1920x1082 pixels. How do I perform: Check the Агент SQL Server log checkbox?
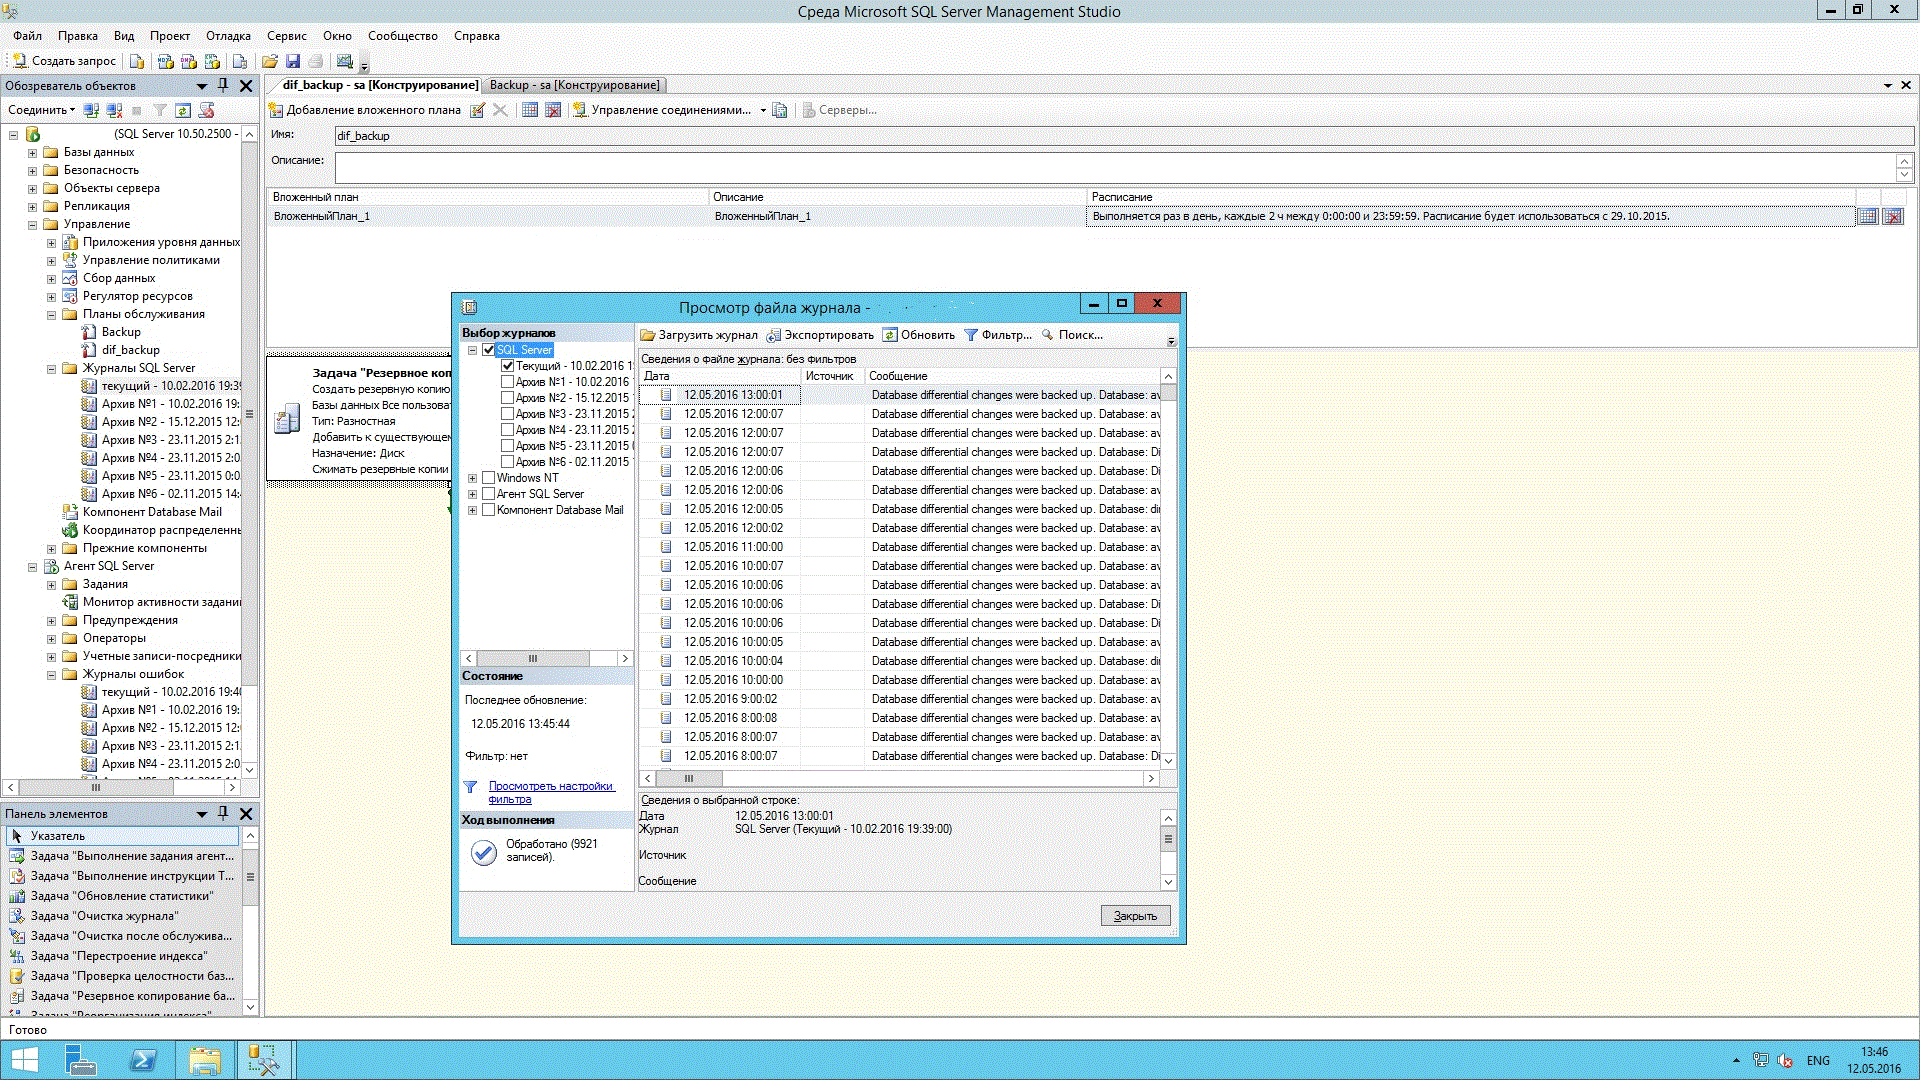click(489, 494)
